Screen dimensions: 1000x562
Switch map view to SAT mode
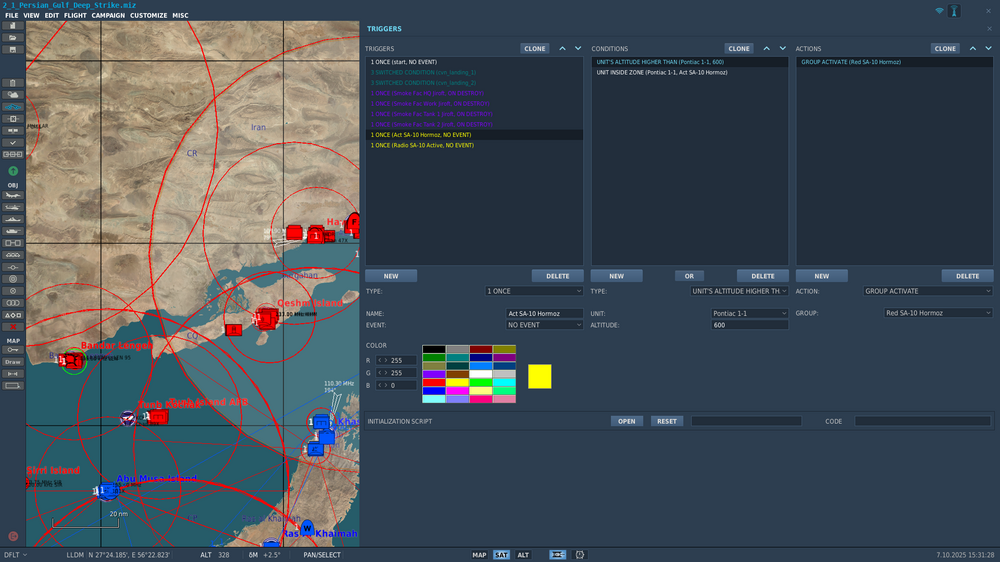click(x=501, y=555)
